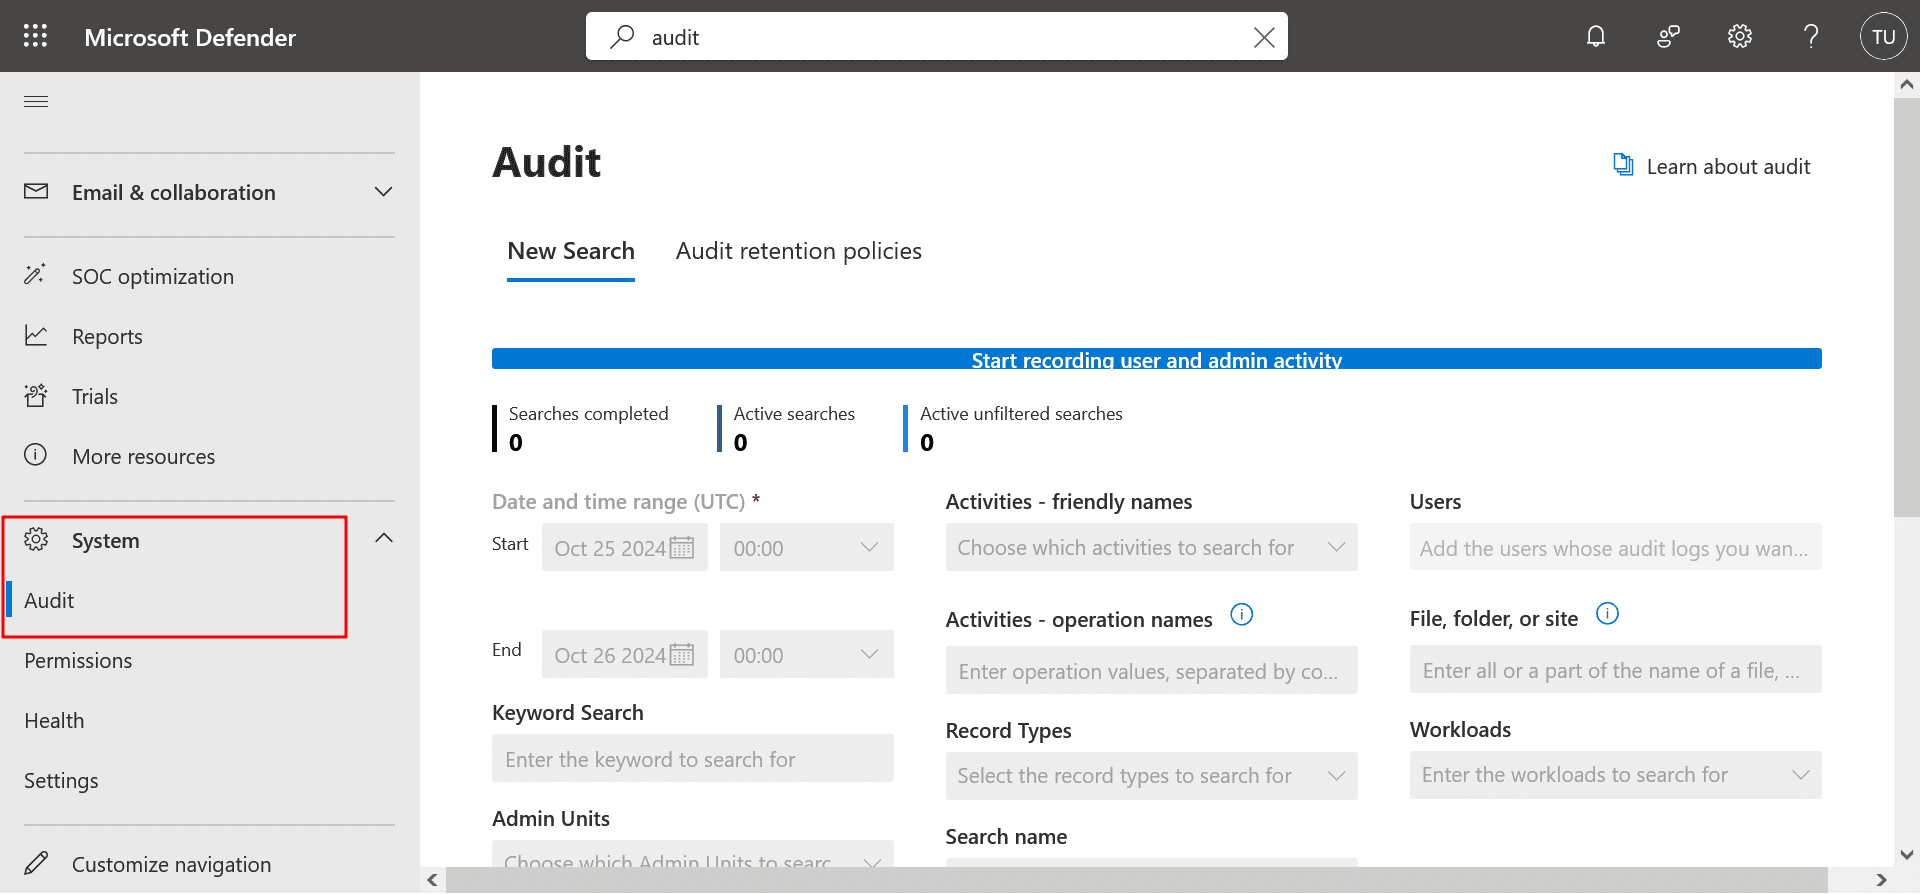Switch to Audit retention policies tab
The height and width of the screenshot is (894, 1920).
tap(799, 251)
